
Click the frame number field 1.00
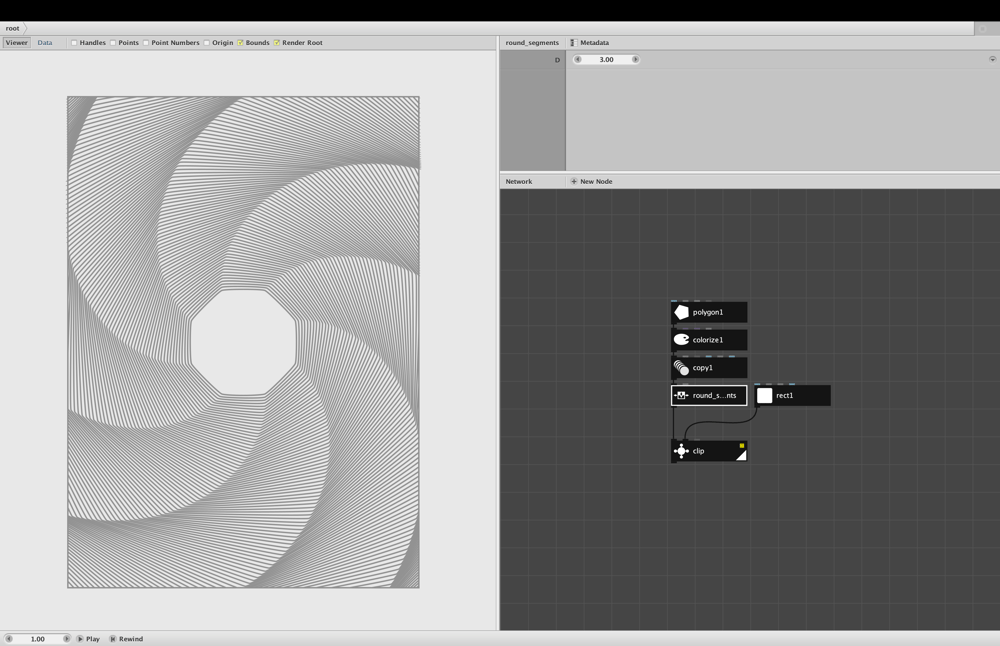38,638
